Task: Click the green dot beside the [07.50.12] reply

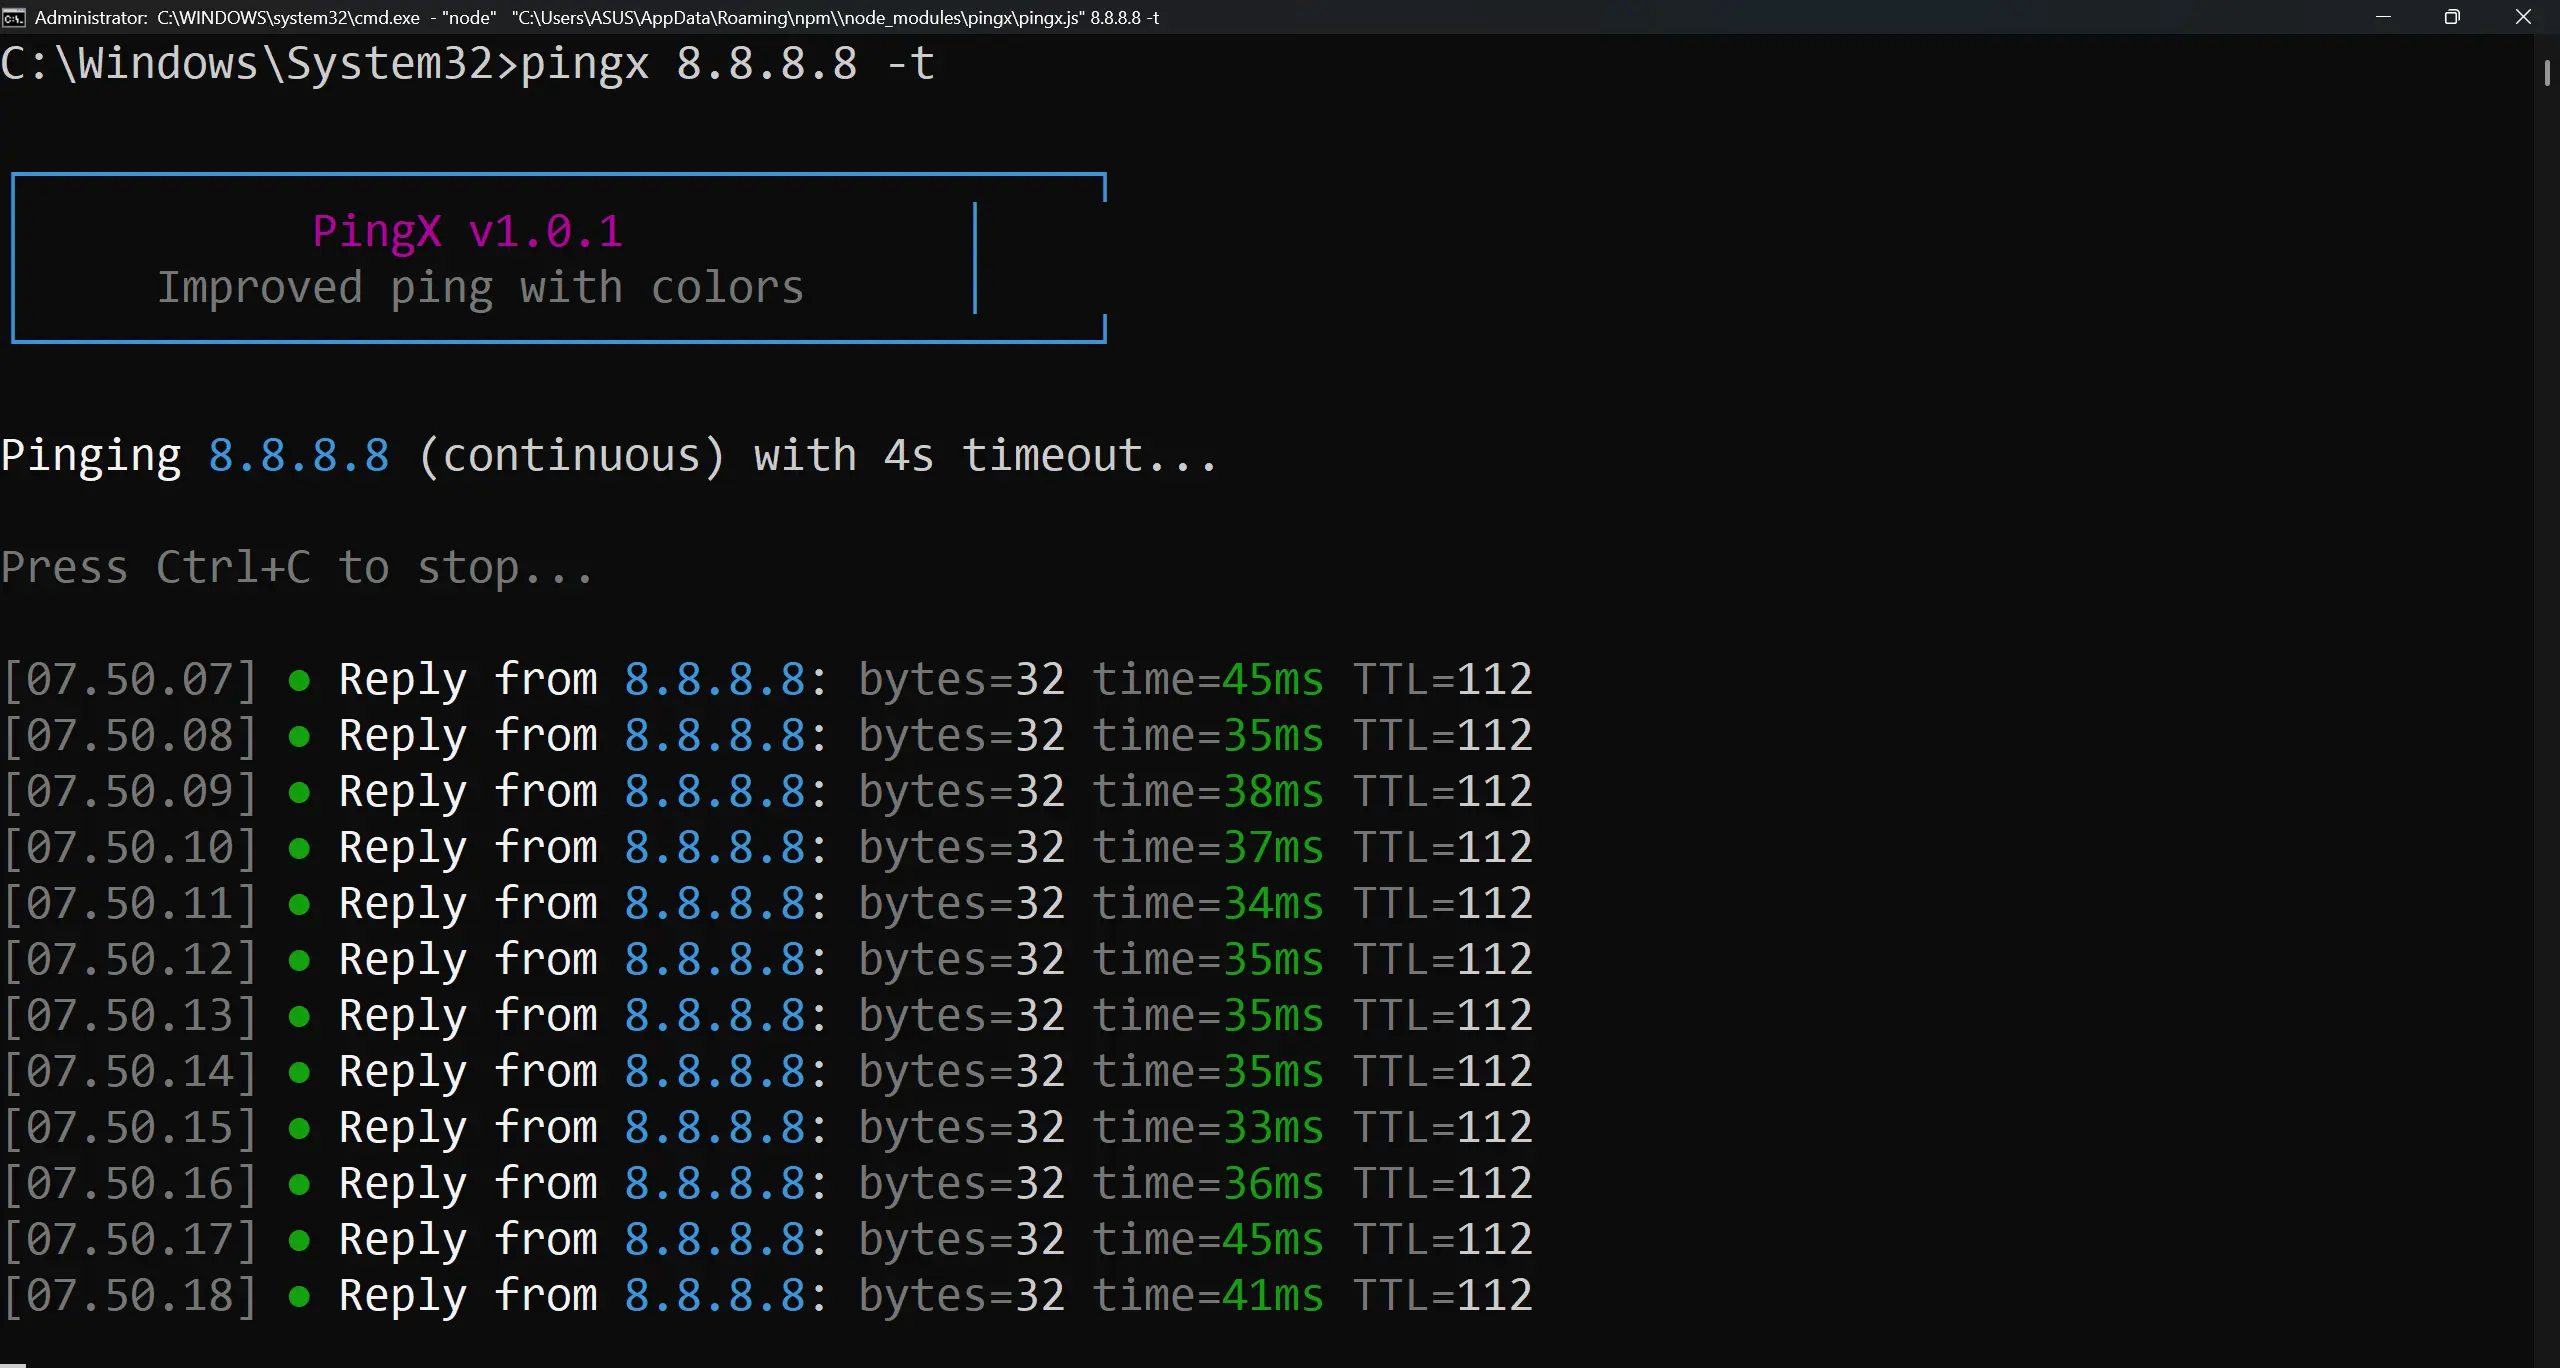Action: (x=299, y=960)
